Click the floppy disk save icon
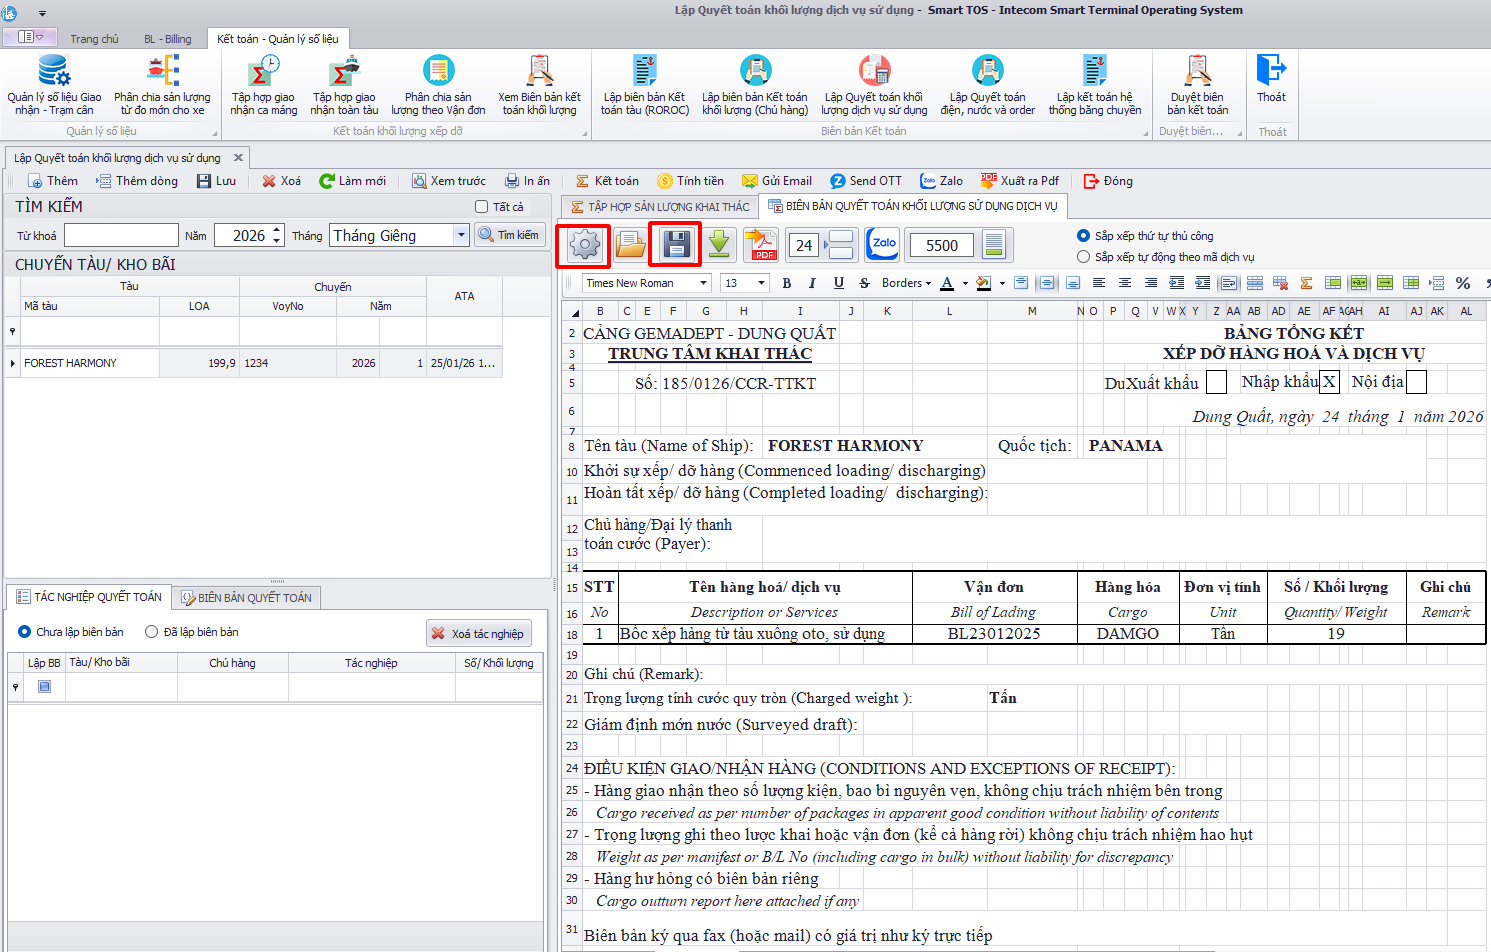Screen dimensions: 1491x952 [676, 245]
